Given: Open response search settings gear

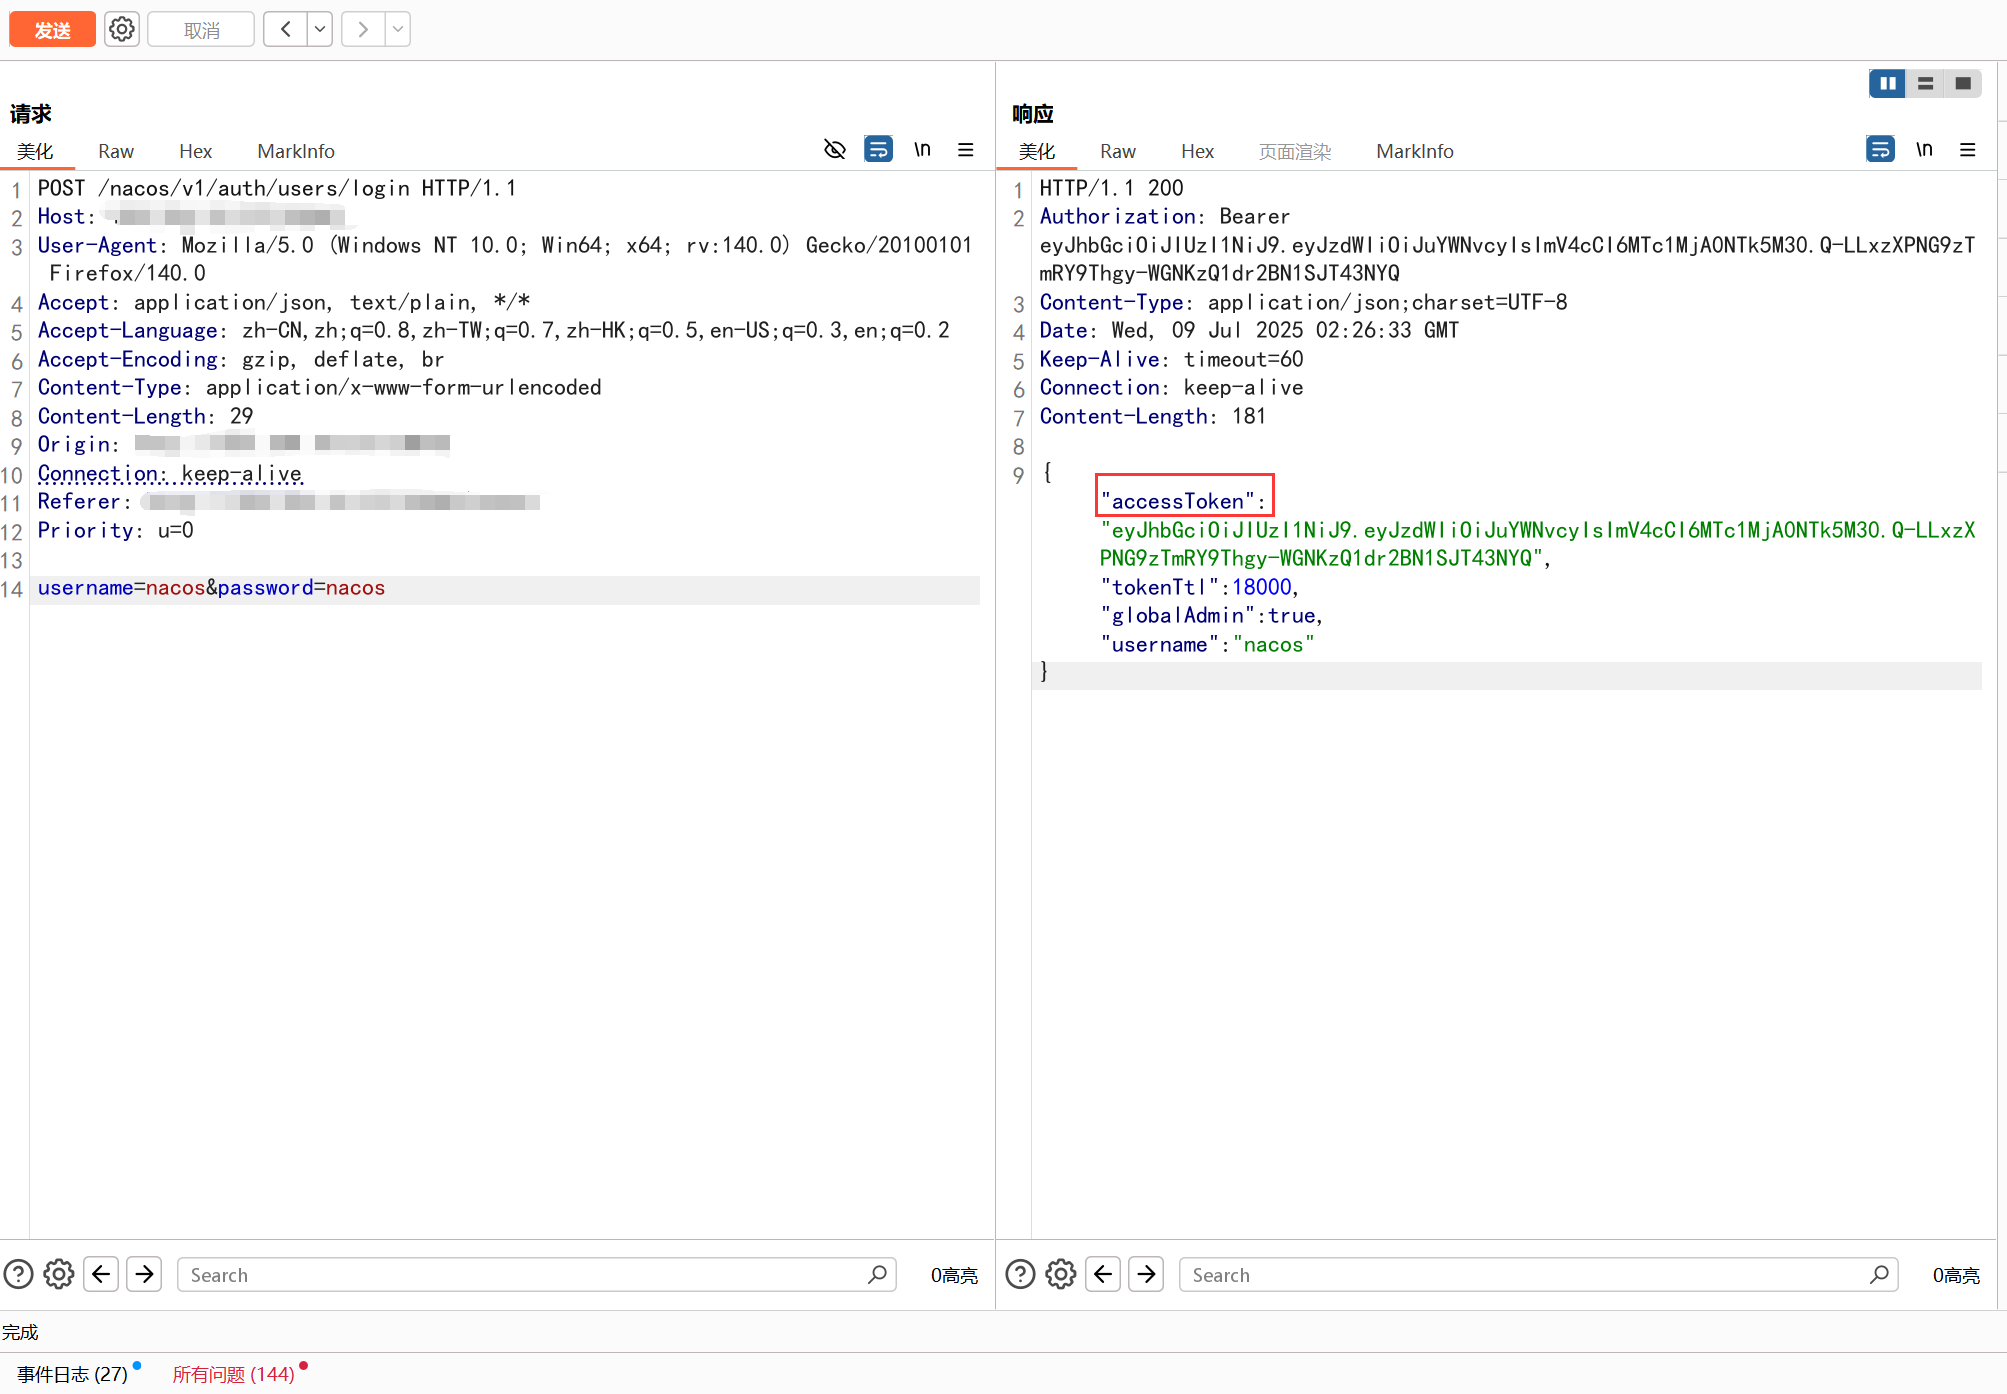Looking at the screenshot, I should coord(1061,1274).
